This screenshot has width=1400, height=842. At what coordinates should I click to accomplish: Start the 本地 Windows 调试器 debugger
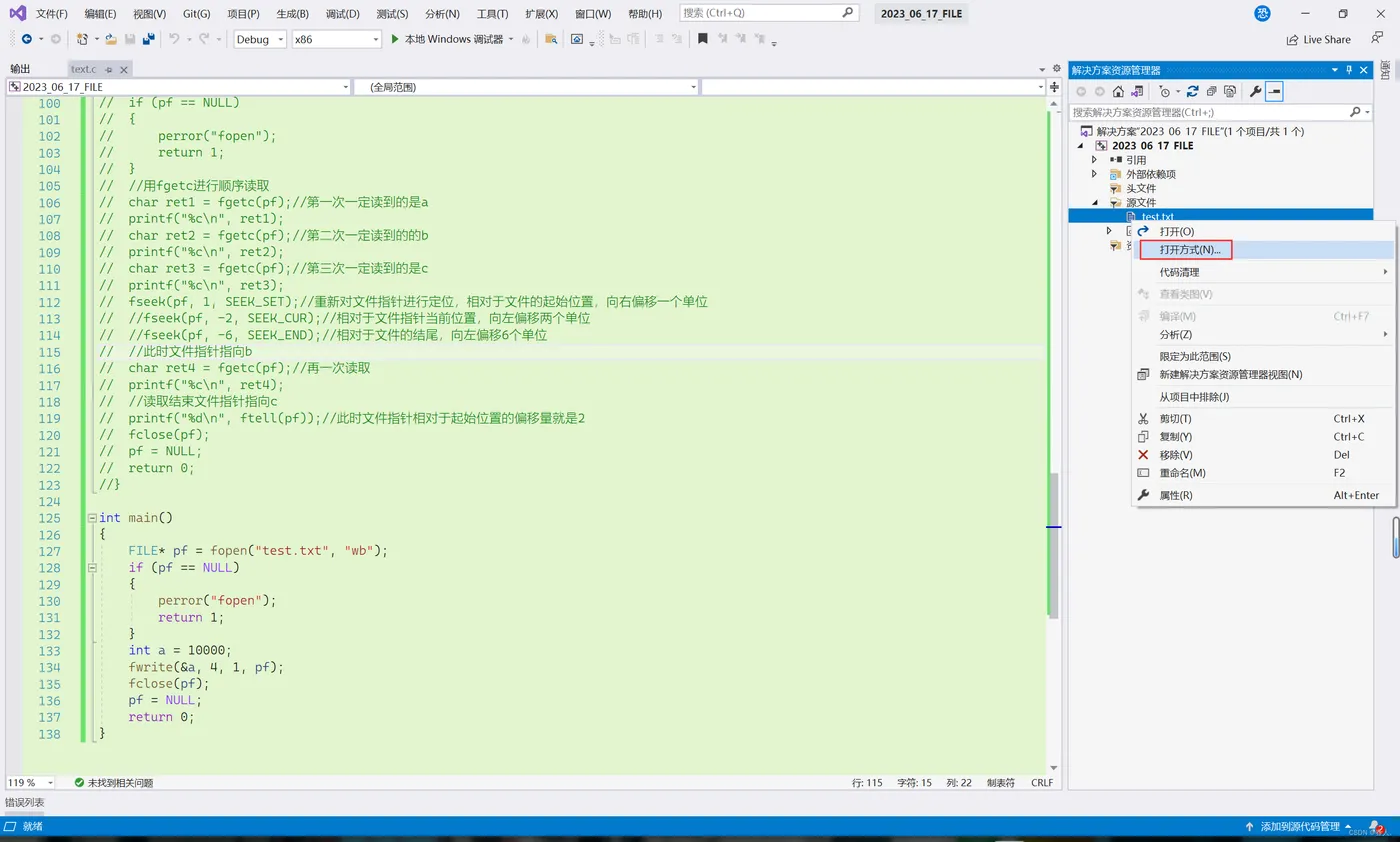(x=446, y=39)
